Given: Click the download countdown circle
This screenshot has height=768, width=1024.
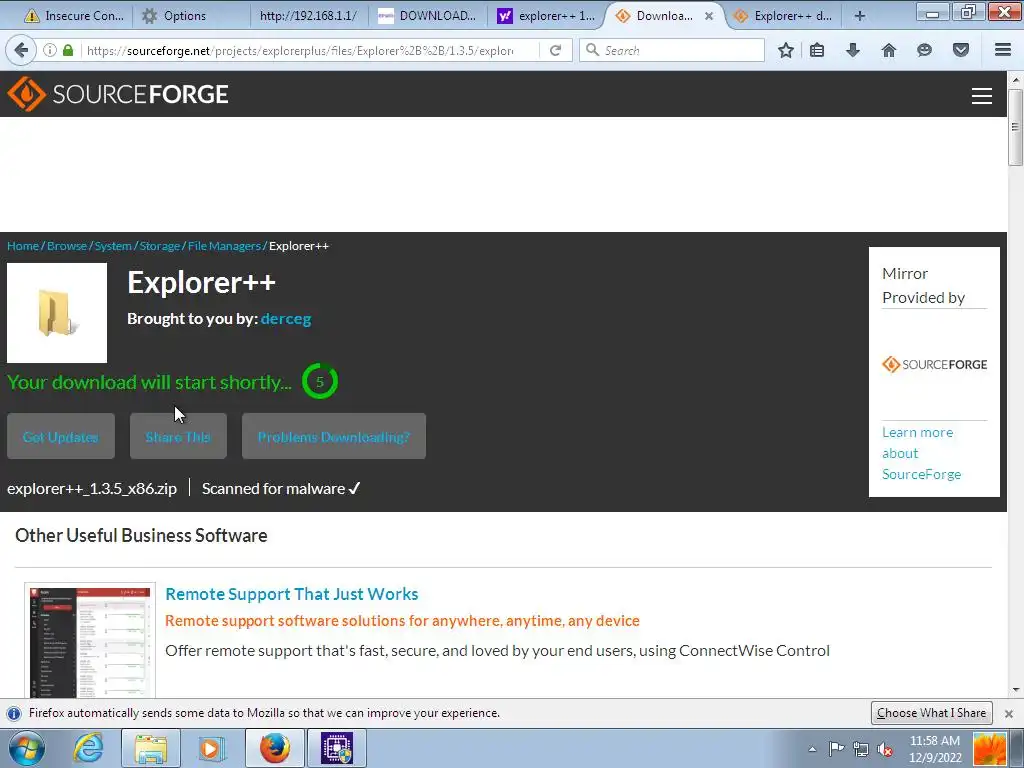Looking at the screenshot, I should pyautogui.click(x=320, y=381).
